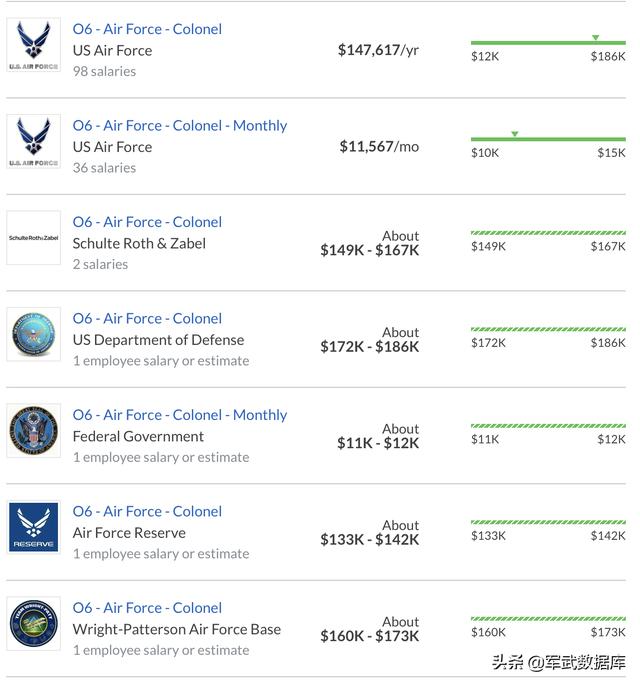The width and height of the screenshot is (640, 685).
Task: Open O6 Colonel link at Schulte Roth & Zabel
Action: [147, 222]
